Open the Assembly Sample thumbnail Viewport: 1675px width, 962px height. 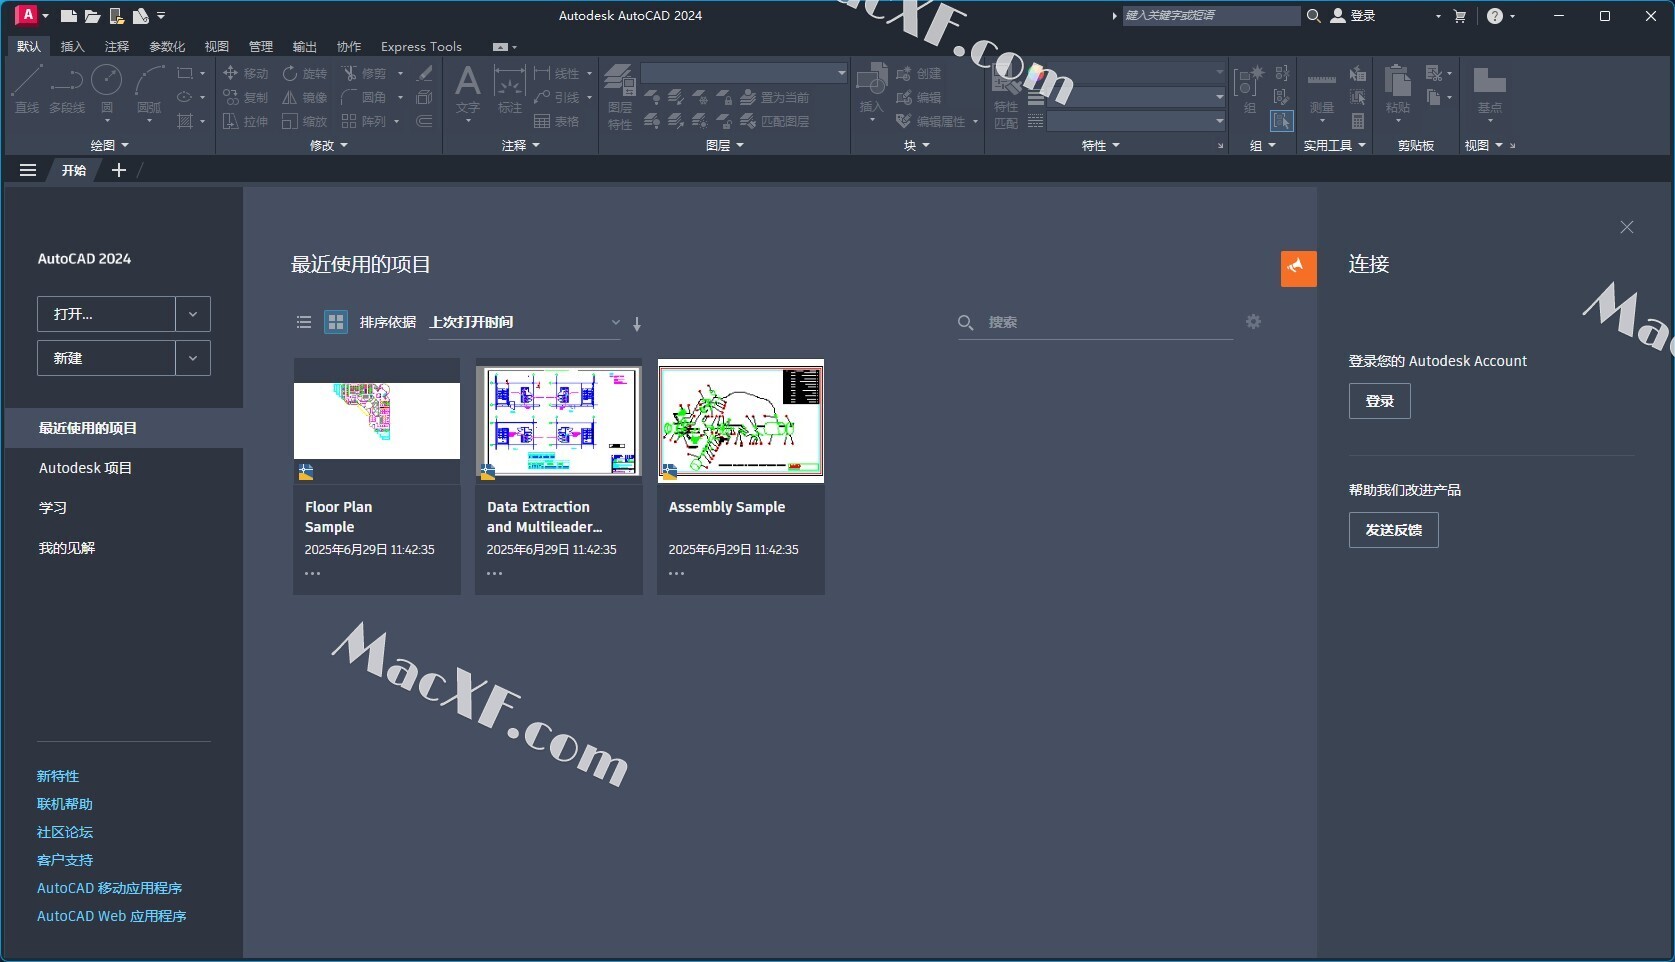tap(741, 421)
